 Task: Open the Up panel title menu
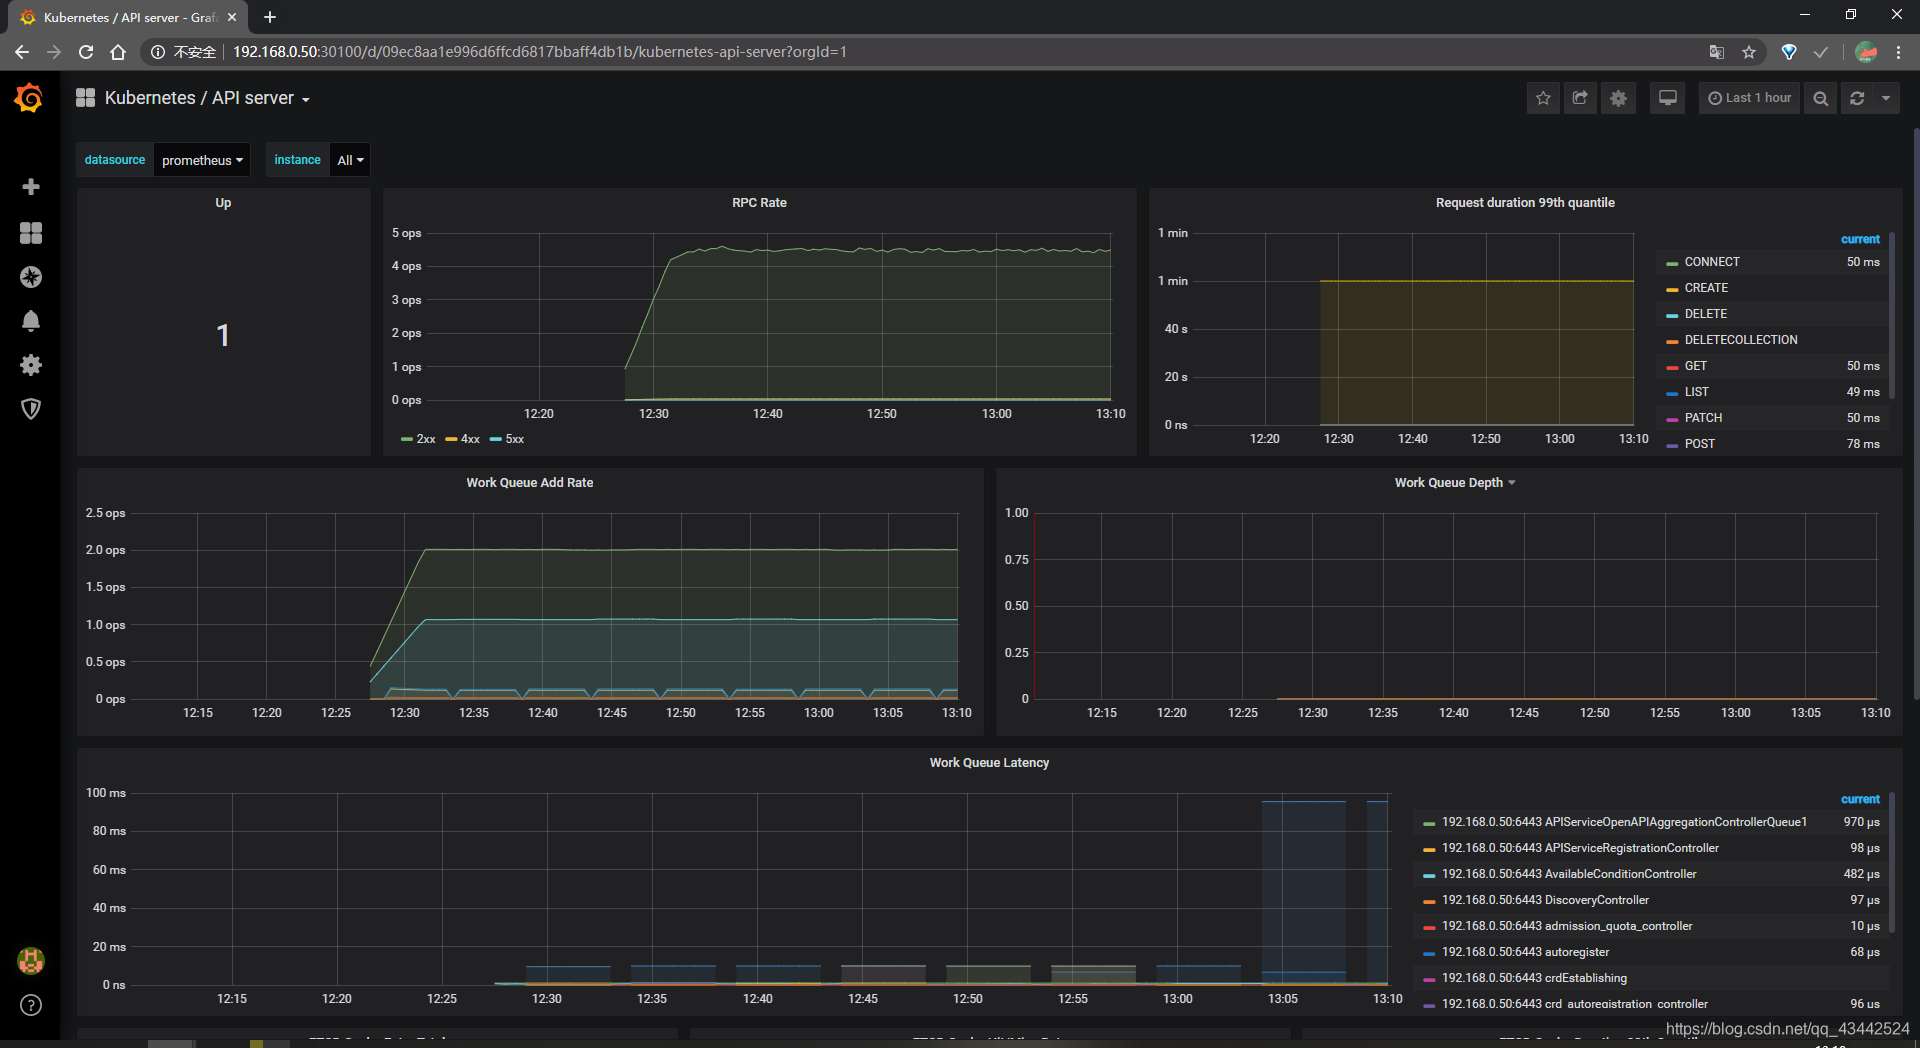point(223,203)
